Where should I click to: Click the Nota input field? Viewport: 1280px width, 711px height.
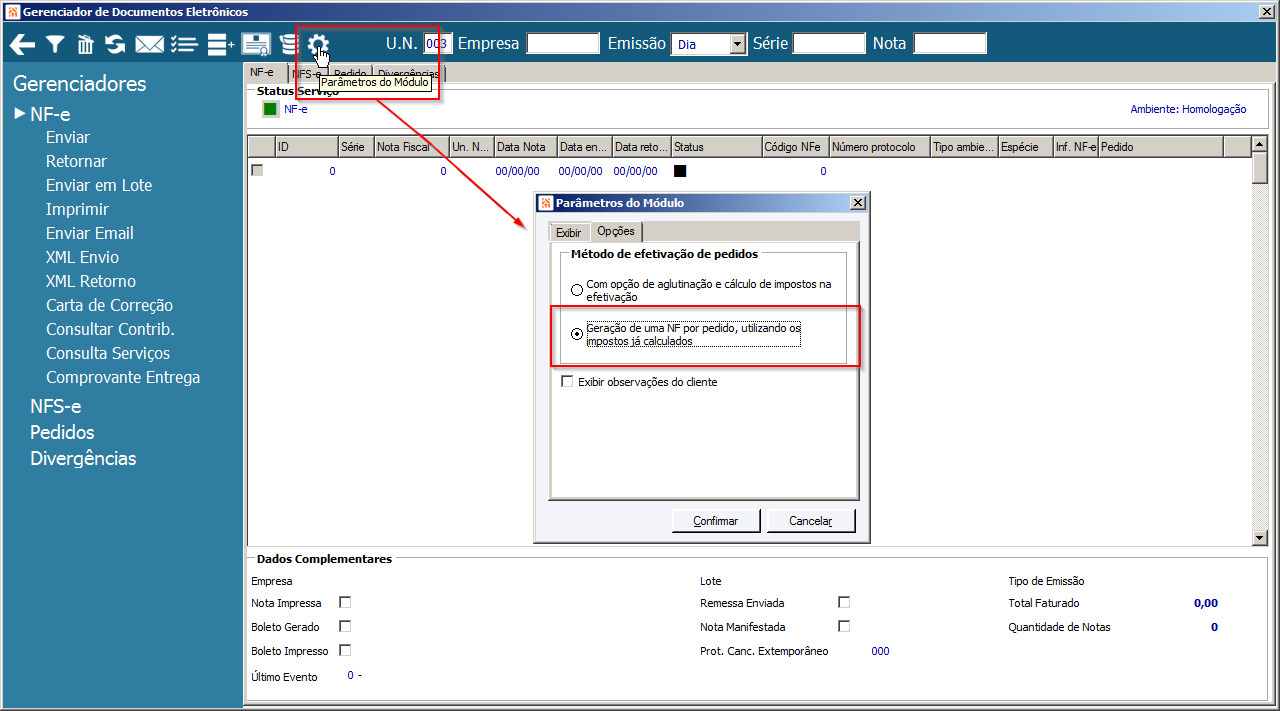(950, 43)
